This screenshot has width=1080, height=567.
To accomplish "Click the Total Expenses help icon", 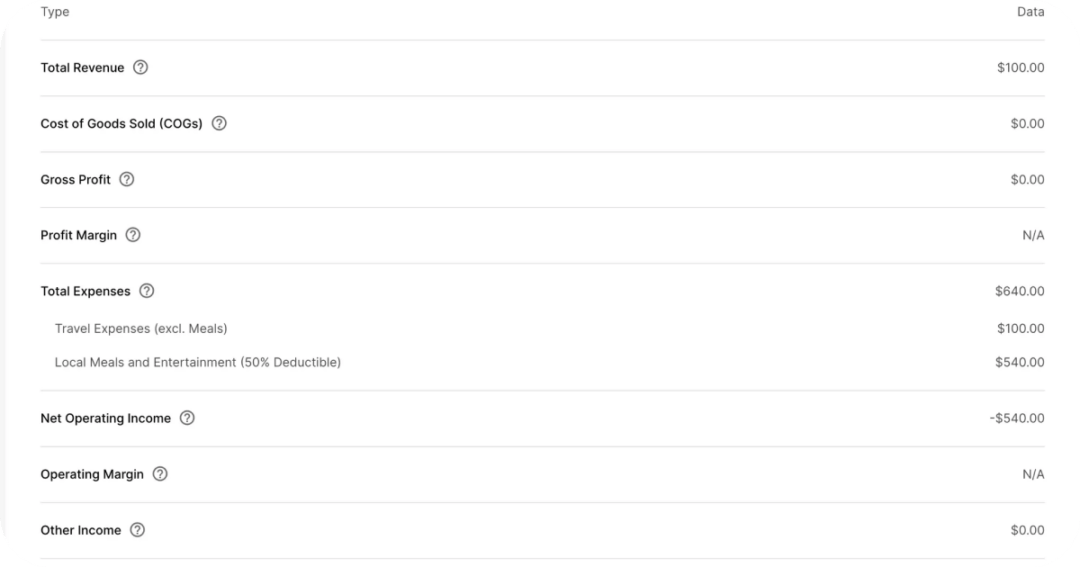I will pos(147,291).
